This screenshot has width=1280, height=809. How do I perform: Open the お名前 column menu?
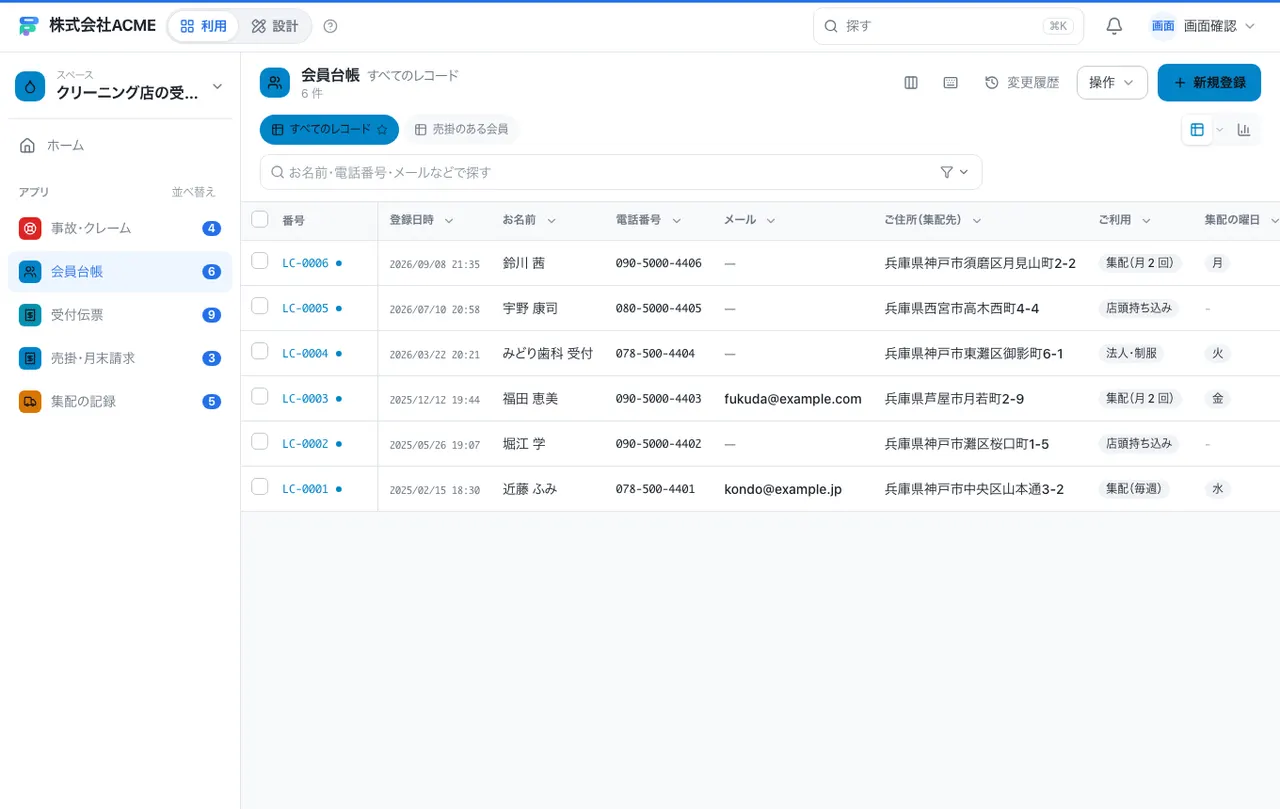click(x=551, y=221)
